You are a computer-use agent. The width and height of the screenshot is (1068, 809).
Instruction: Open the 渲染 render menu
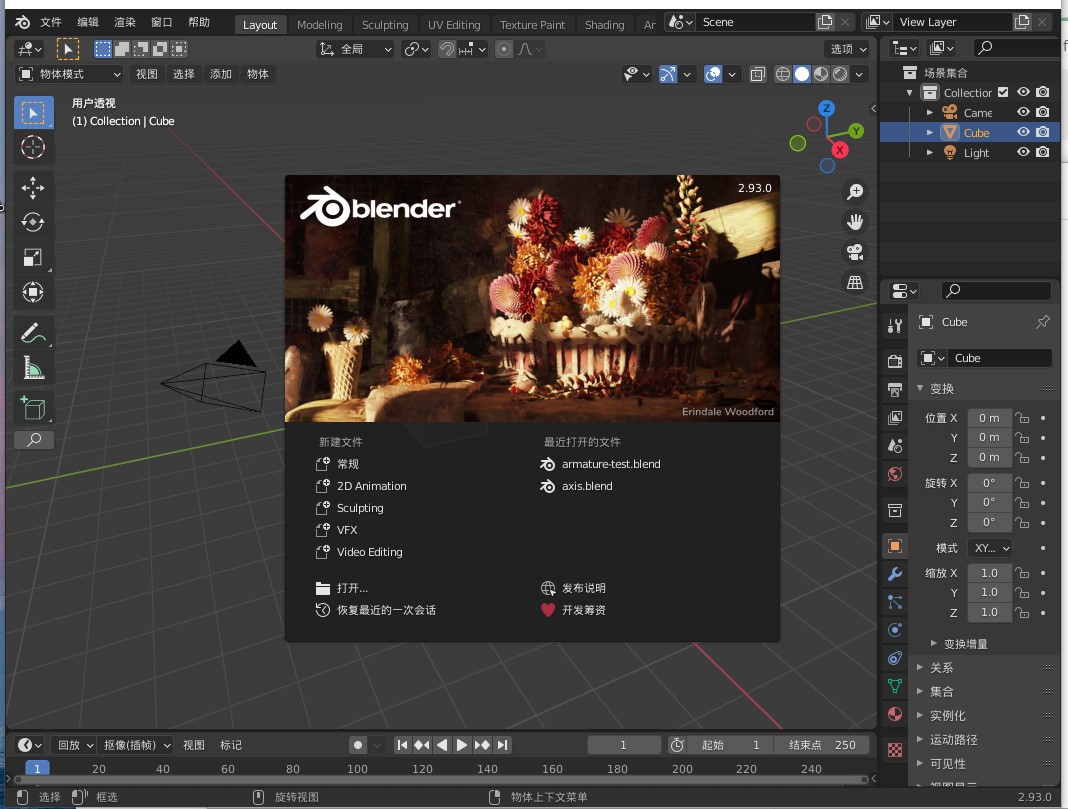point(125,22)
